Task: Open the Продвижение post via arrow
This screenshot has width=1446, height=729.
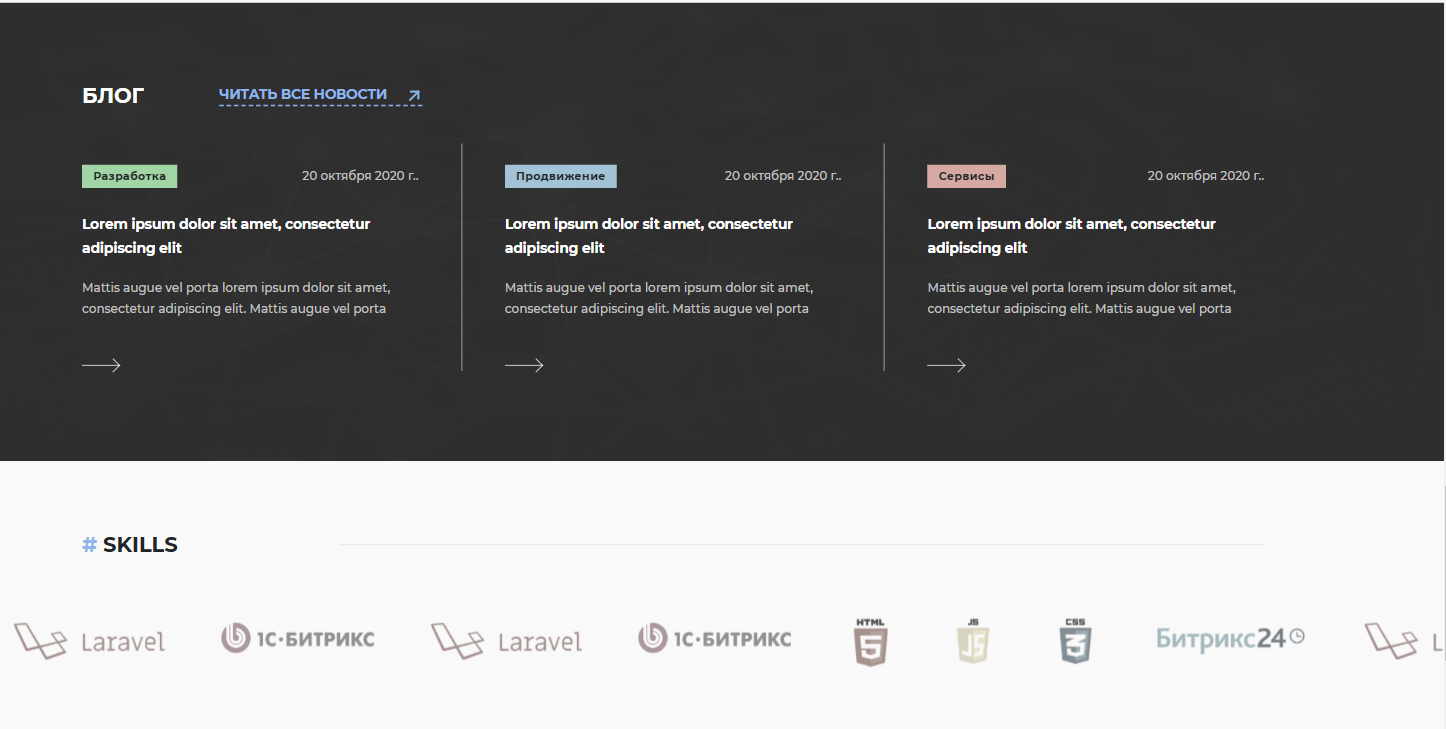Action: click(524, 366)
